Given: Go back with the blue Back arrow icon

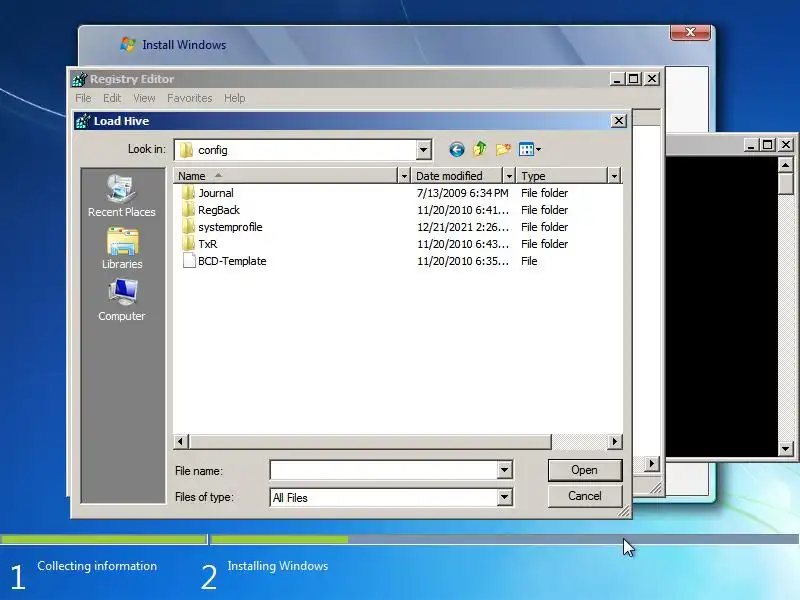Looking at the screenshot, I should click(x=457, y=149).
